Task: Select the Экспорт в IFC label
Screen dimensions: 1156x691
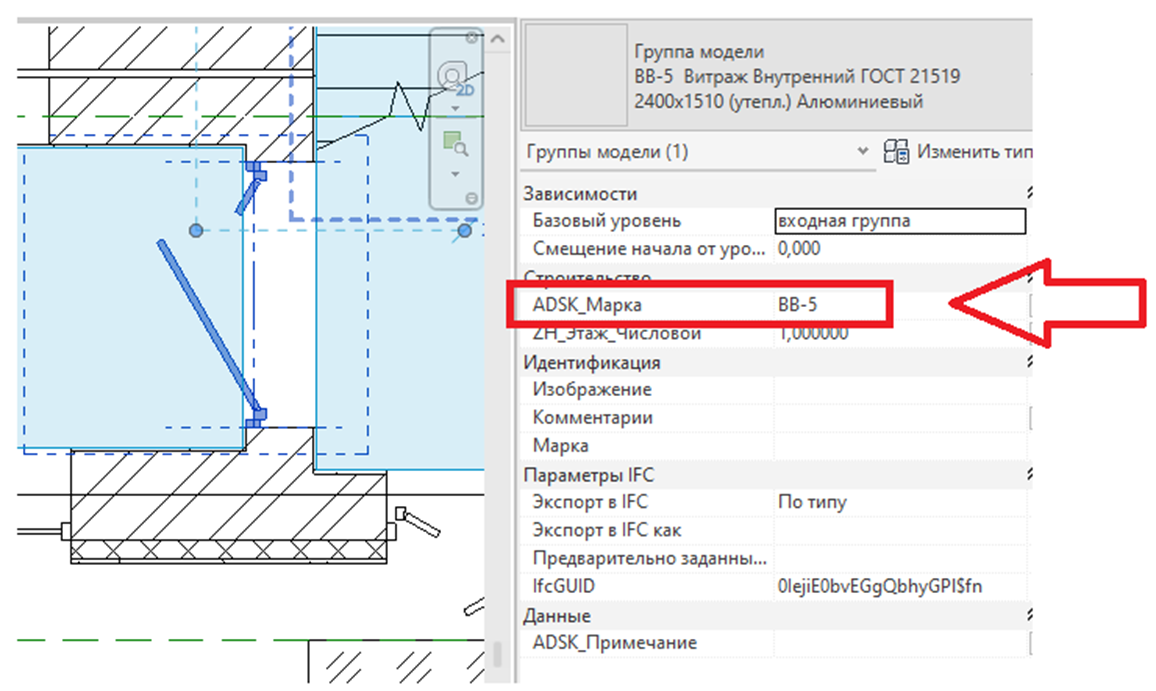Action: tap(590, 502)
